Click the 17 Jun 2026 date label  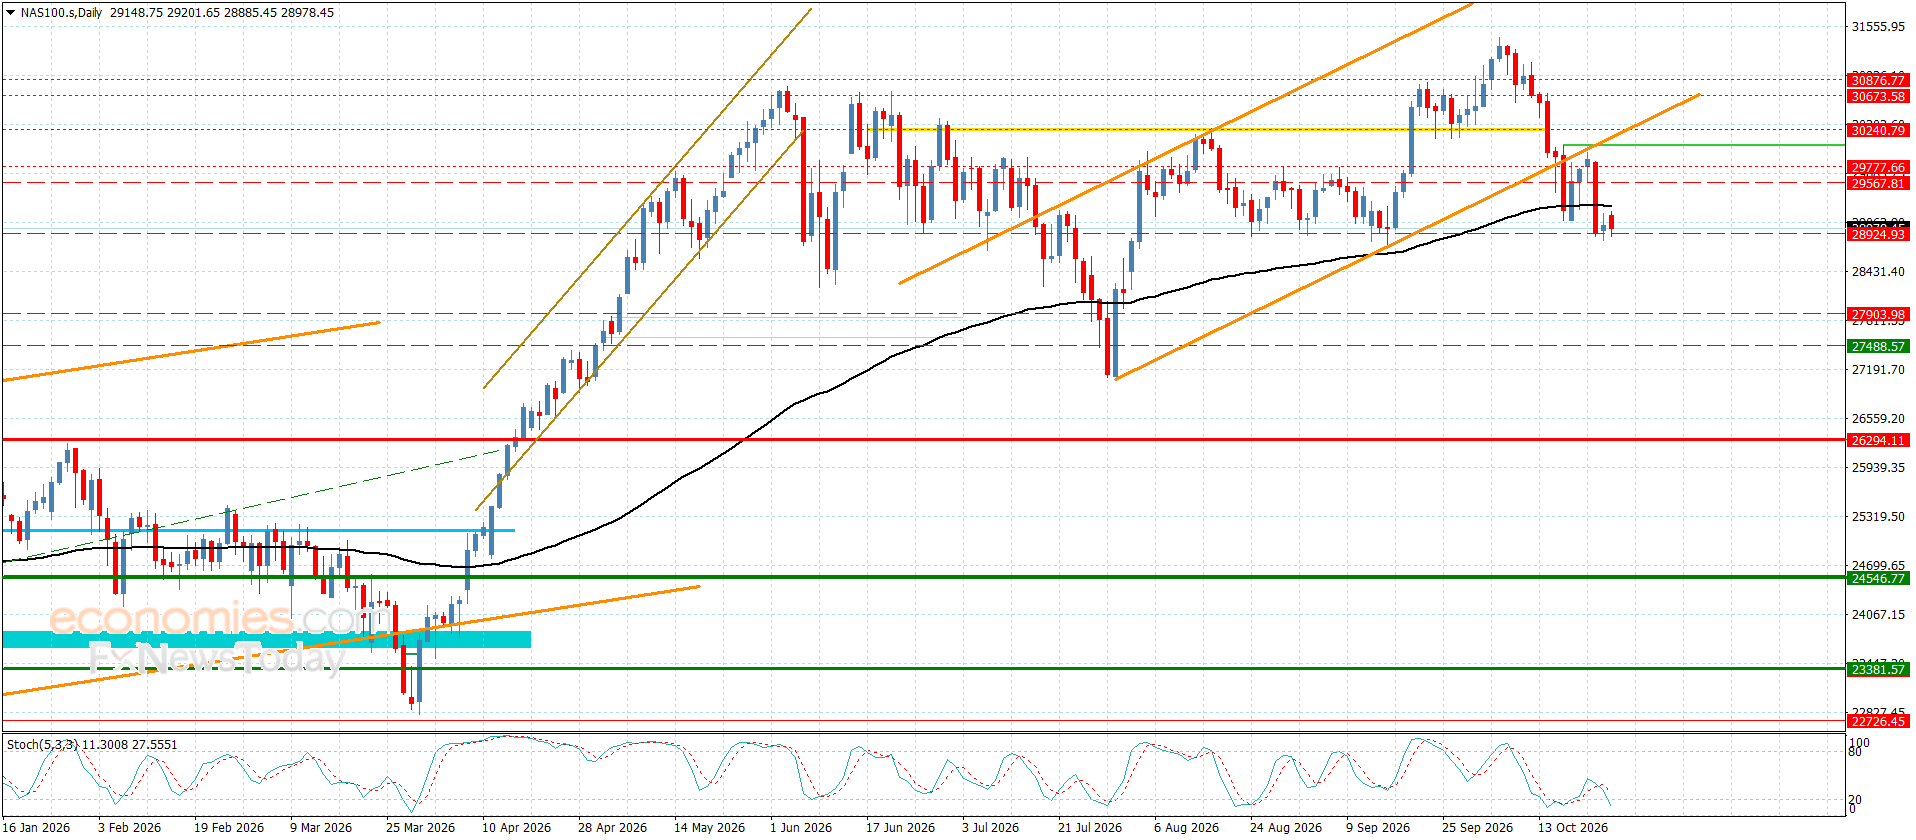click(x=900, y=828)
